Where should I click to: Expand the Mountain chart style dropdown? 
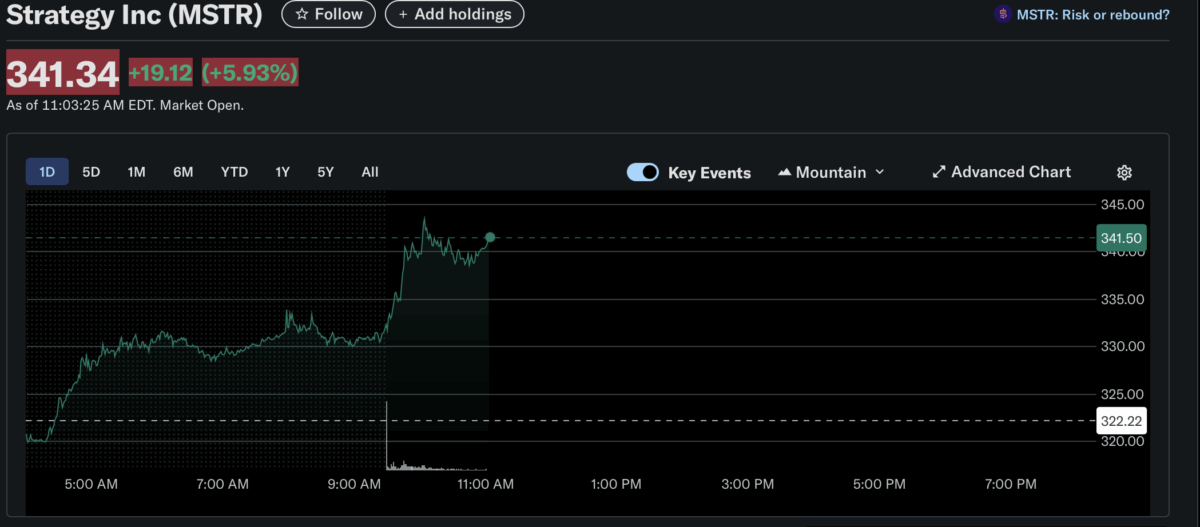click(x=880, y=172)
